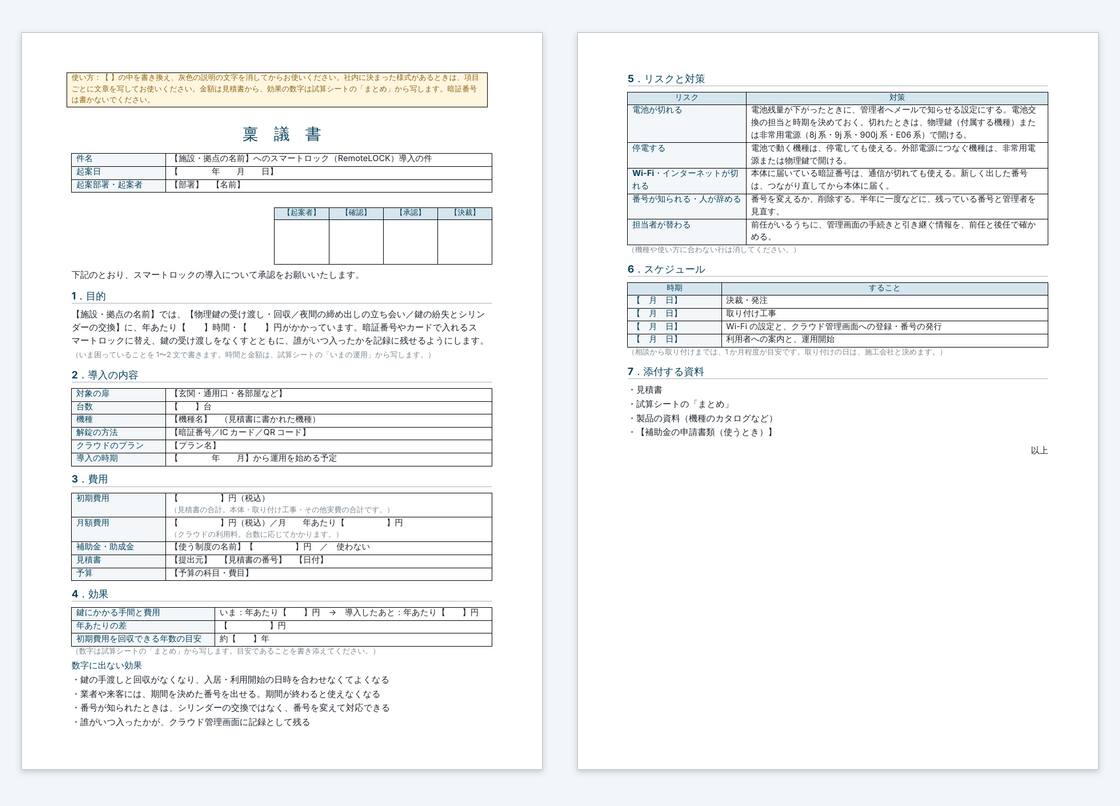Screen dimensions: 1120x806
Task: Click the '補助金・助成金' row label
Action: point(119,547)
